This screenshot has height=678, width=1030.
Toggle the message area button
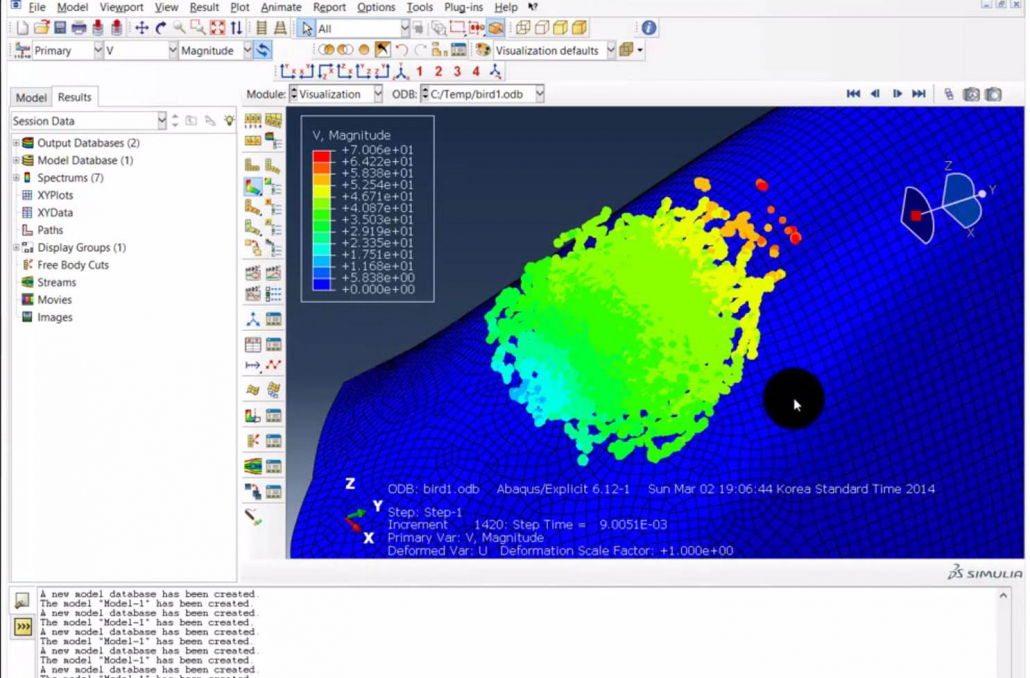pos(22,600)
